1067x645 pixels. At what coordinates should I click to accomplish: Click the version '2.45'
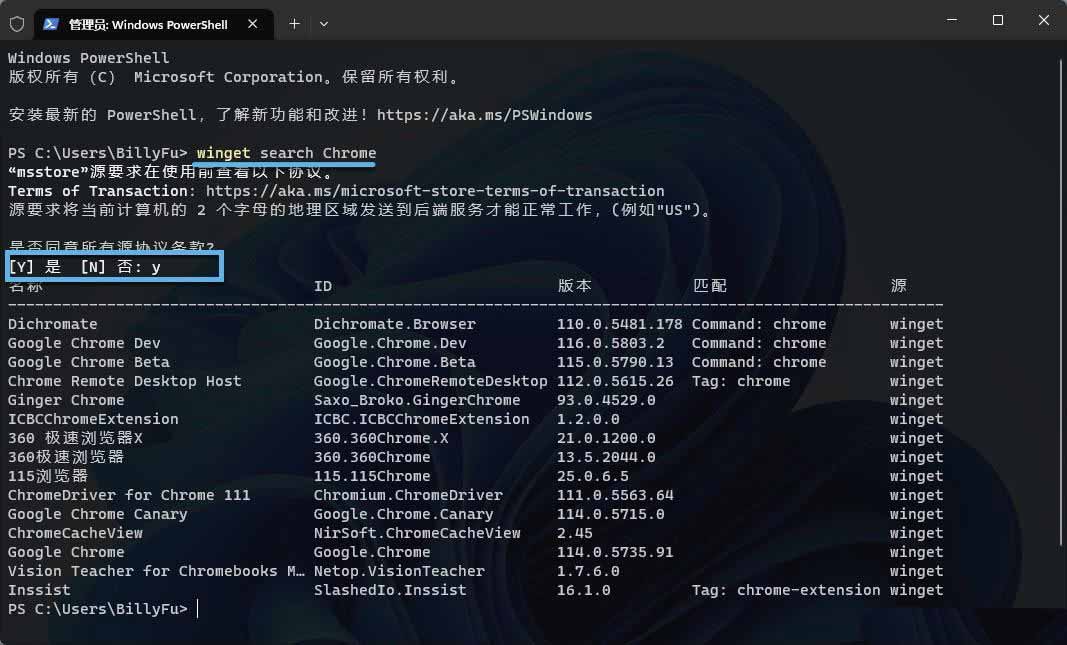pyautogui.click(x=575, y=533)
